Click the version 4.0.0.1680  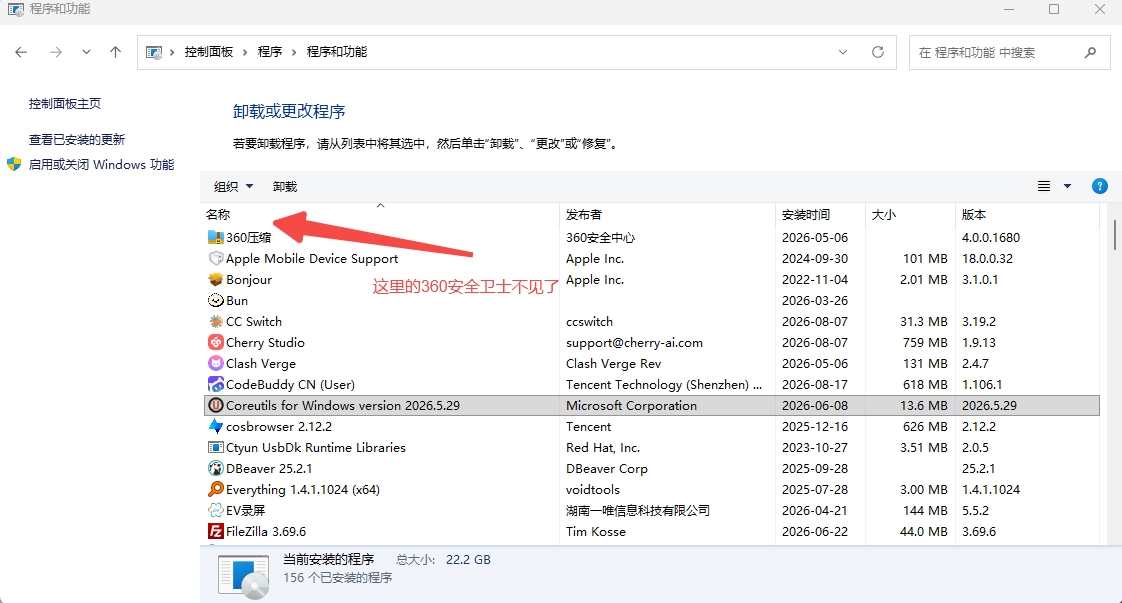pyautogui.click(x=990, y=237)
